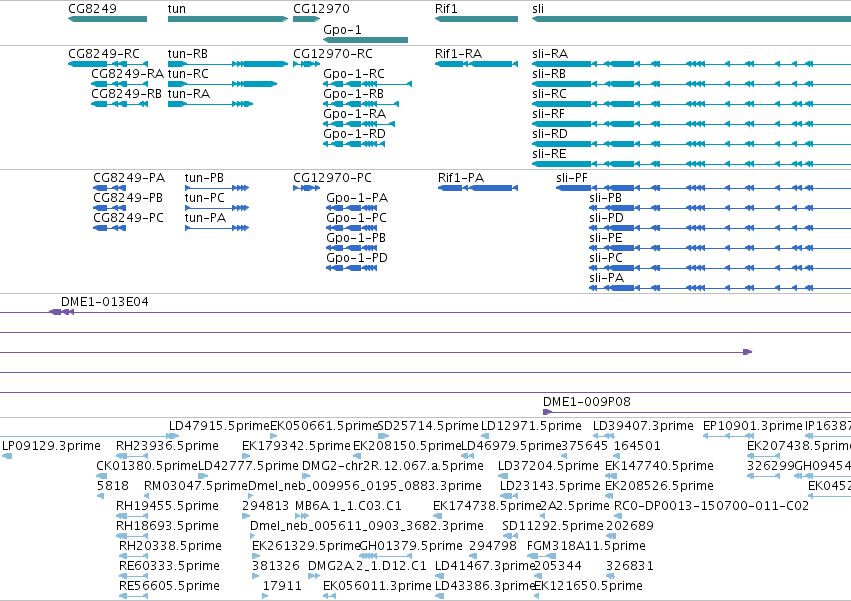Select the CG12970-PC coding feature
851x601 pixels.
coord(307,188)
